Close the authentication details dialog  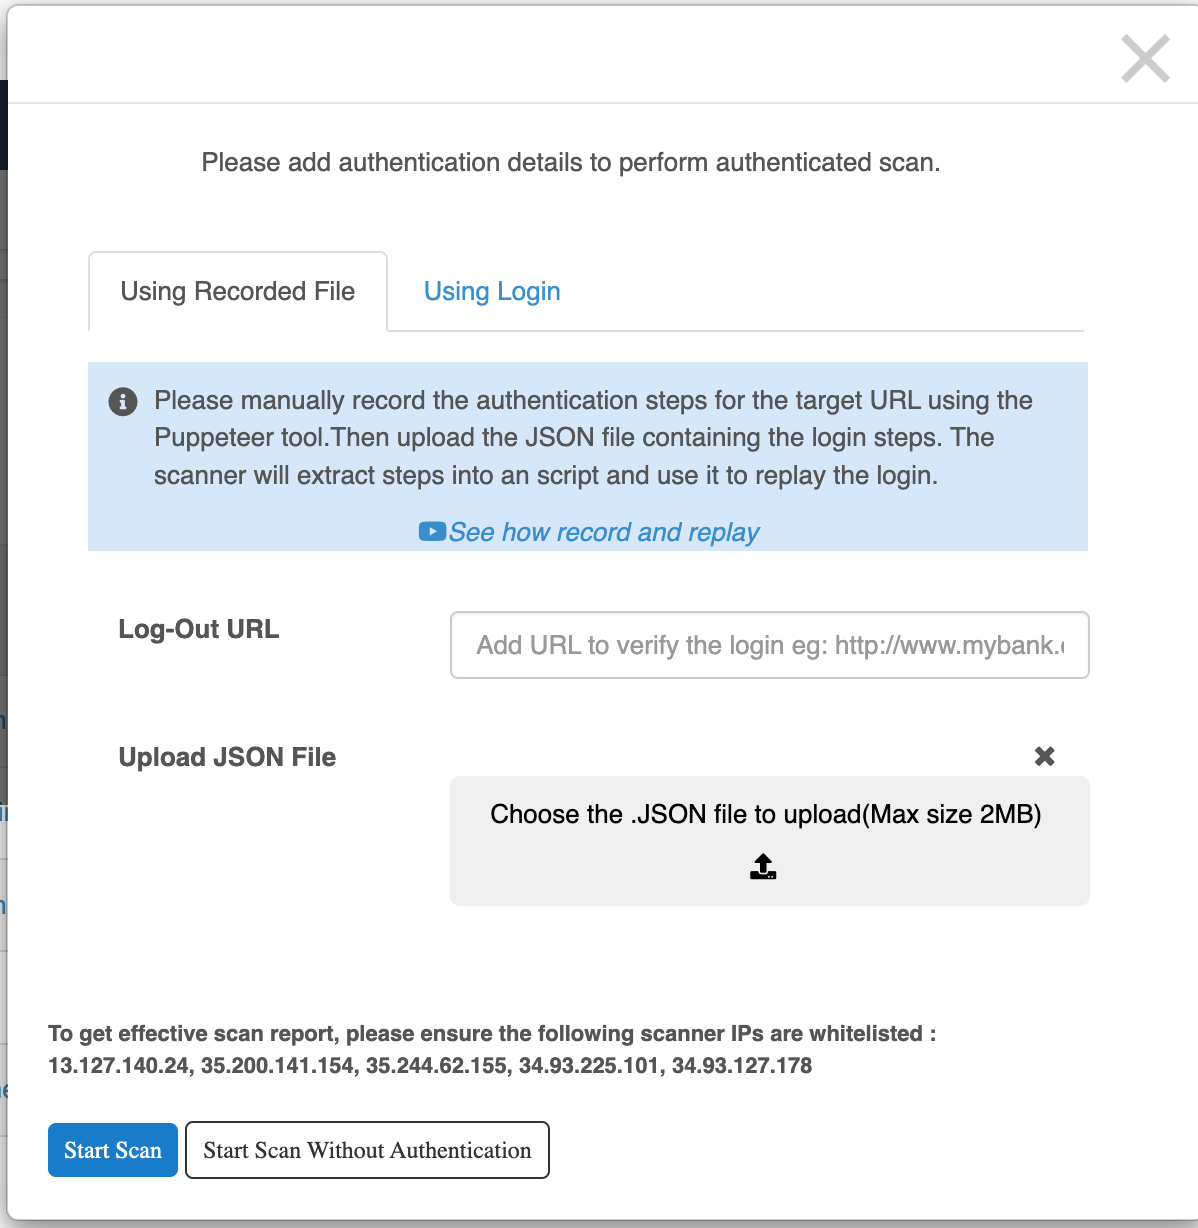1145,58
